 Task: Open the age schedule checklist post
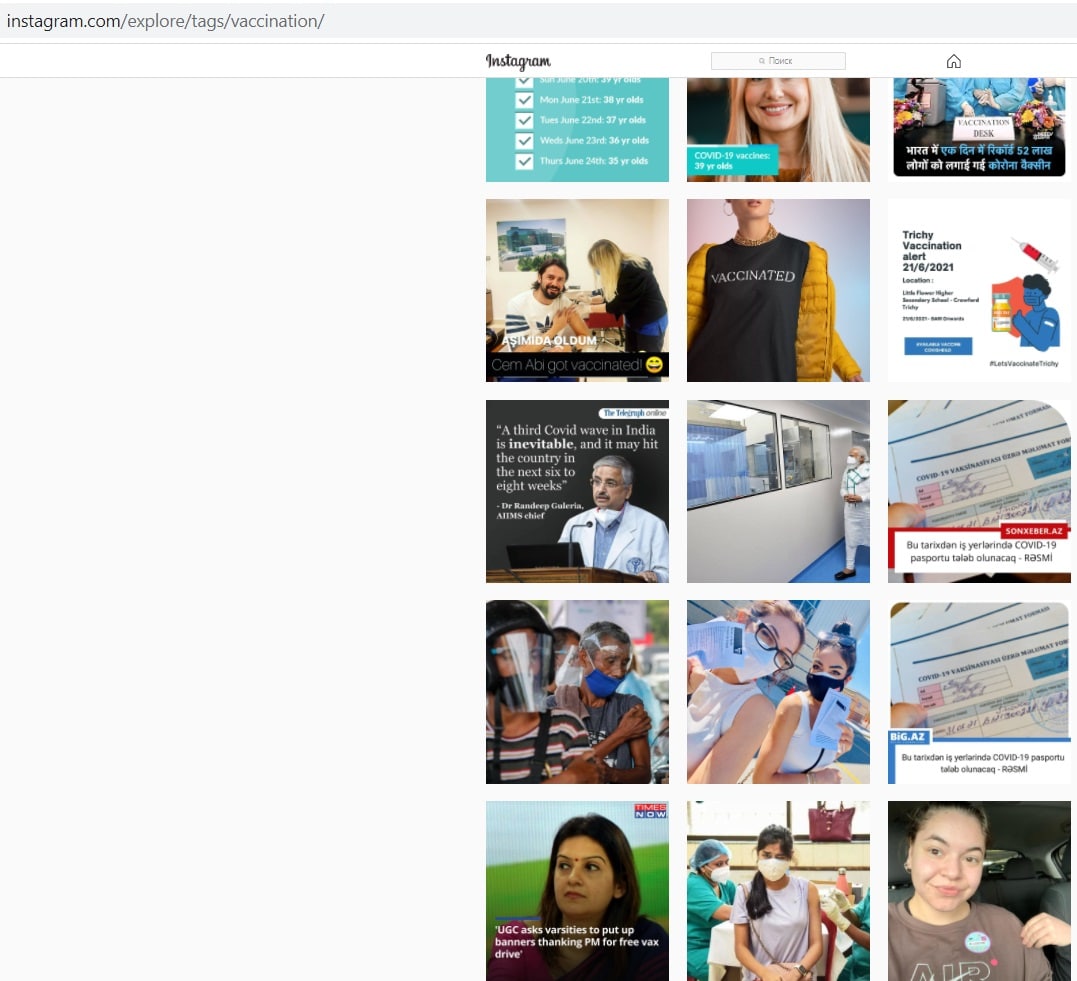point(577,130)
